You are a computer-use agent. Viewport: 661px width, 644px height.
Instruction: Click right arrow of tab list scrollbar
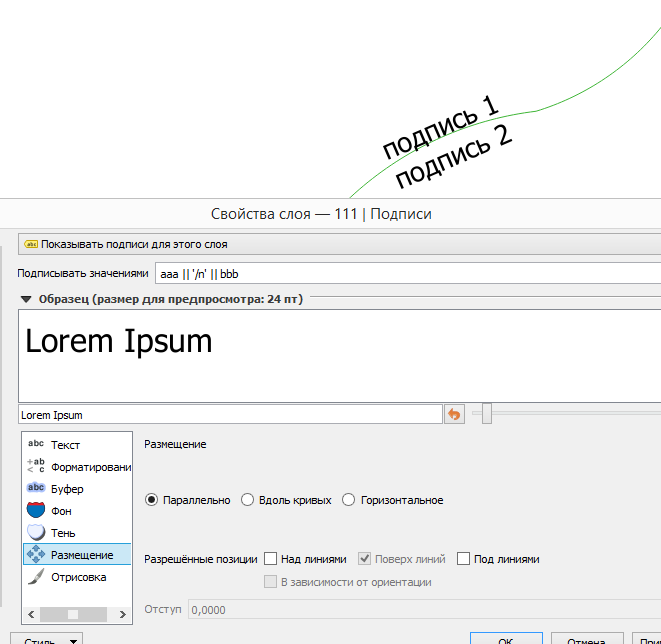[x=122, y=614]
